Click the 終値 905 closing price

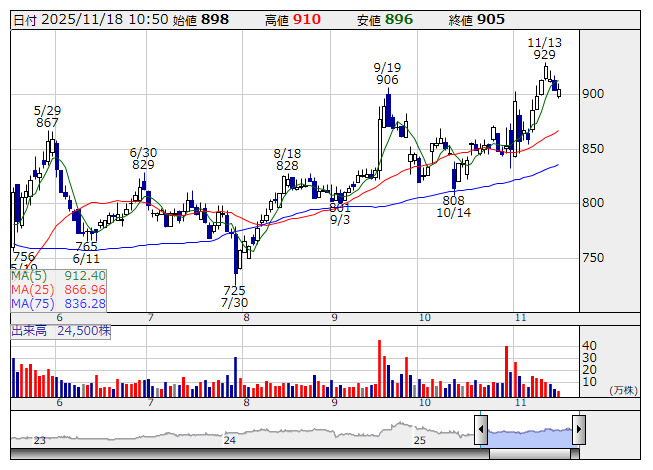point(476,20)
